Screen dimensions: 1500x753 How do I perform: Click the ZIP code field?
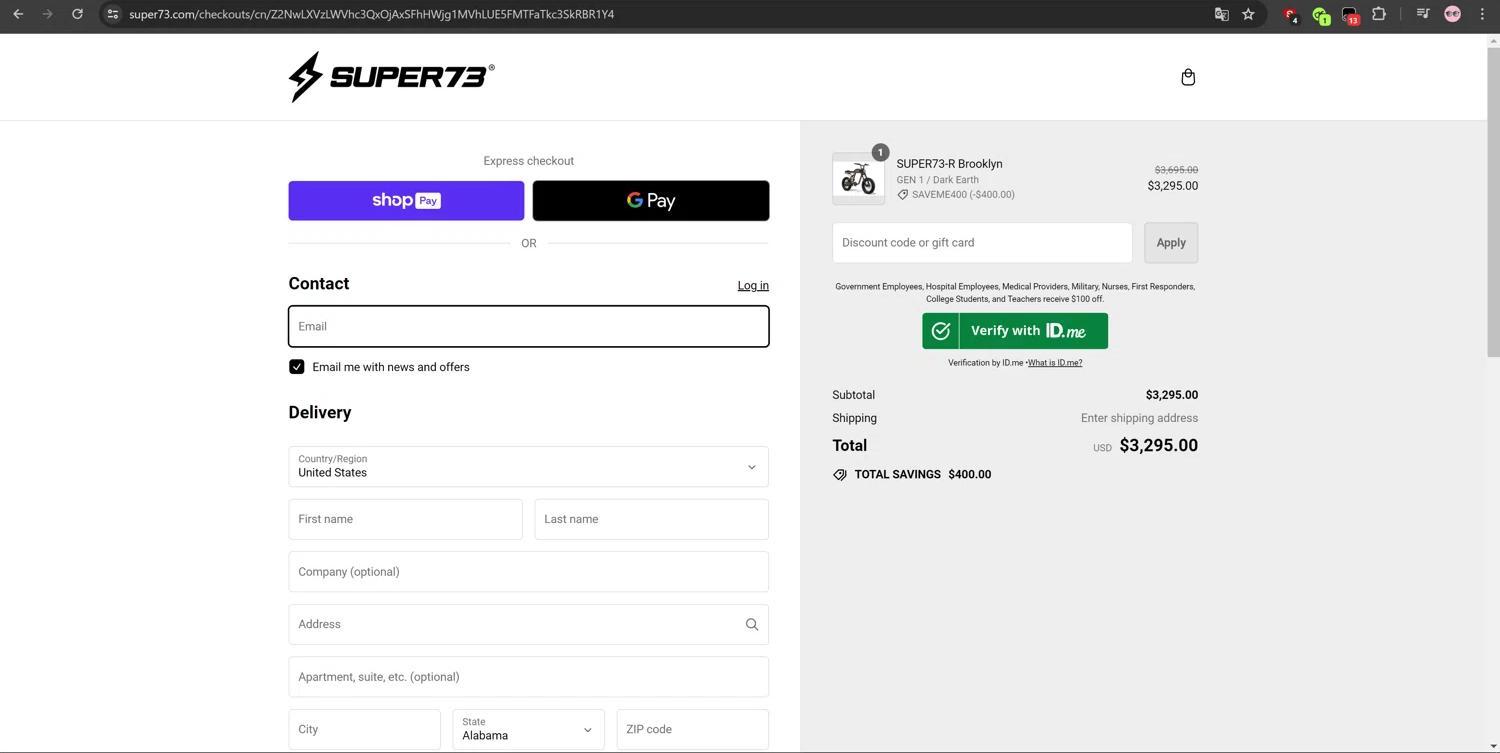[x=692, y=730]
